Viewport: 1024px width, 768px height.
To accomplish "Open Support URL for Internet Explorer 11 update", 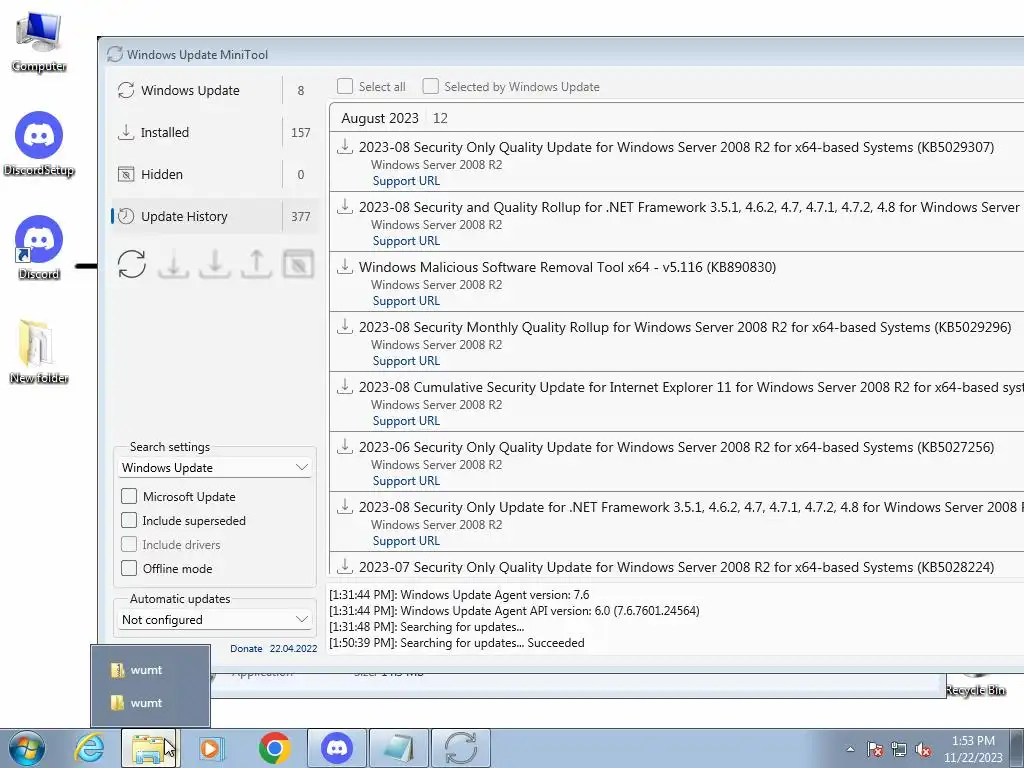I will pos(406,421).
